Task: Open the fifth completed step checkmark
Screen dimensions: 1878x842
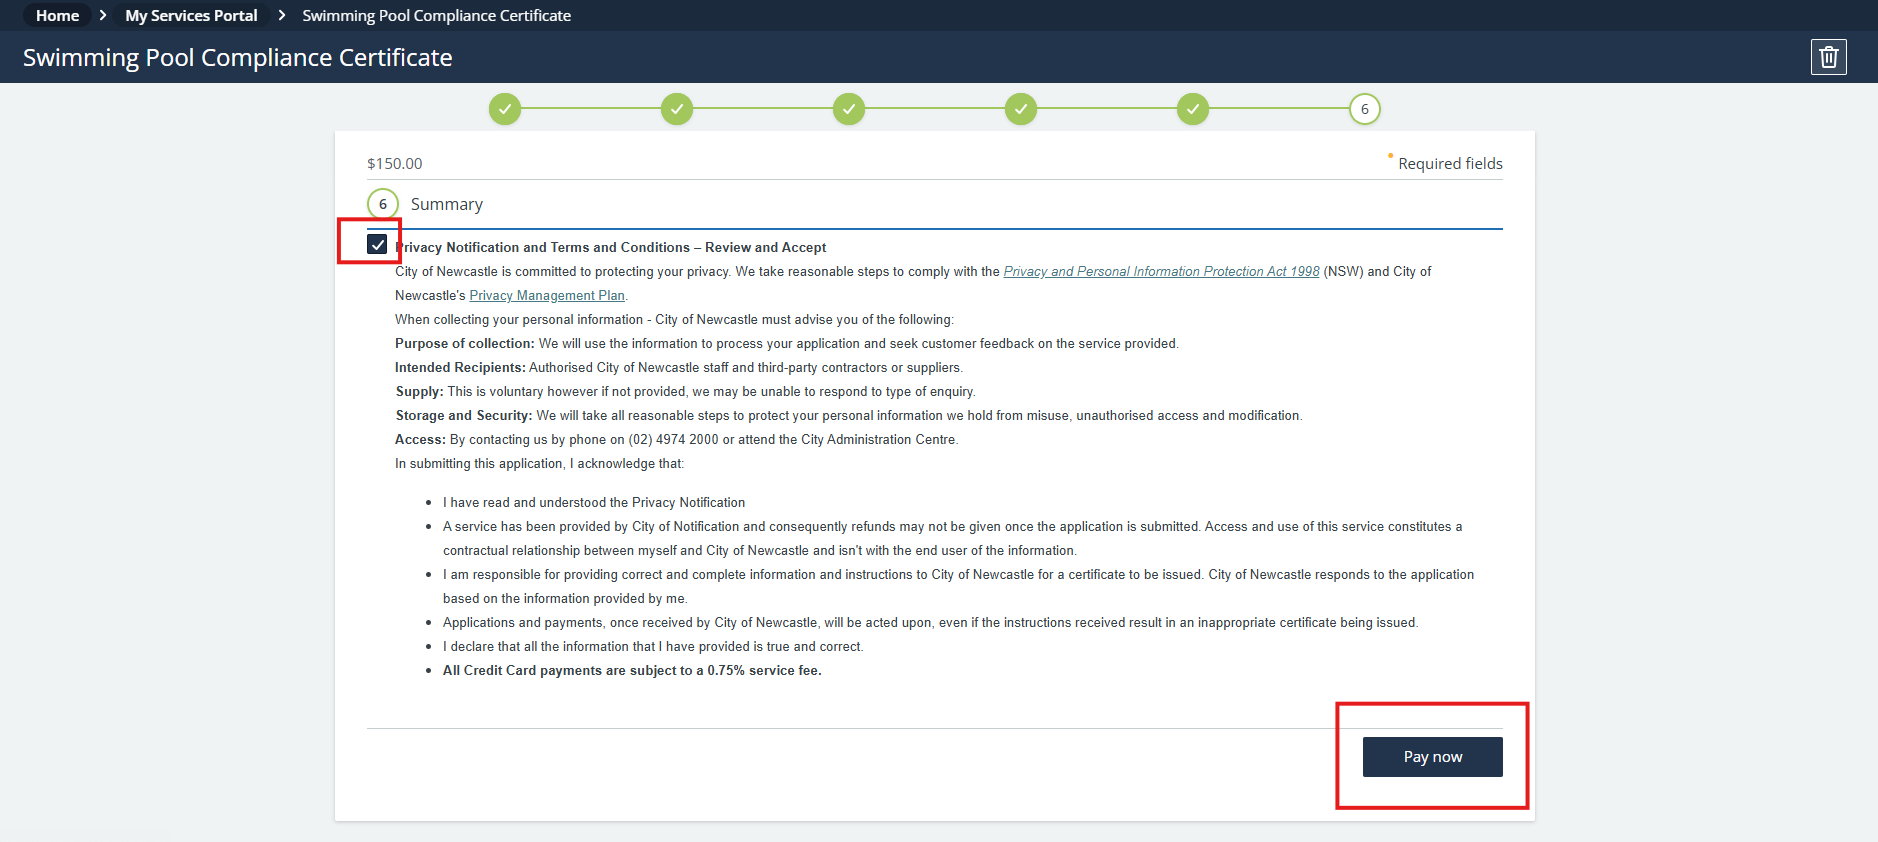Action: pyautogui.click(x=1193, y=109)
